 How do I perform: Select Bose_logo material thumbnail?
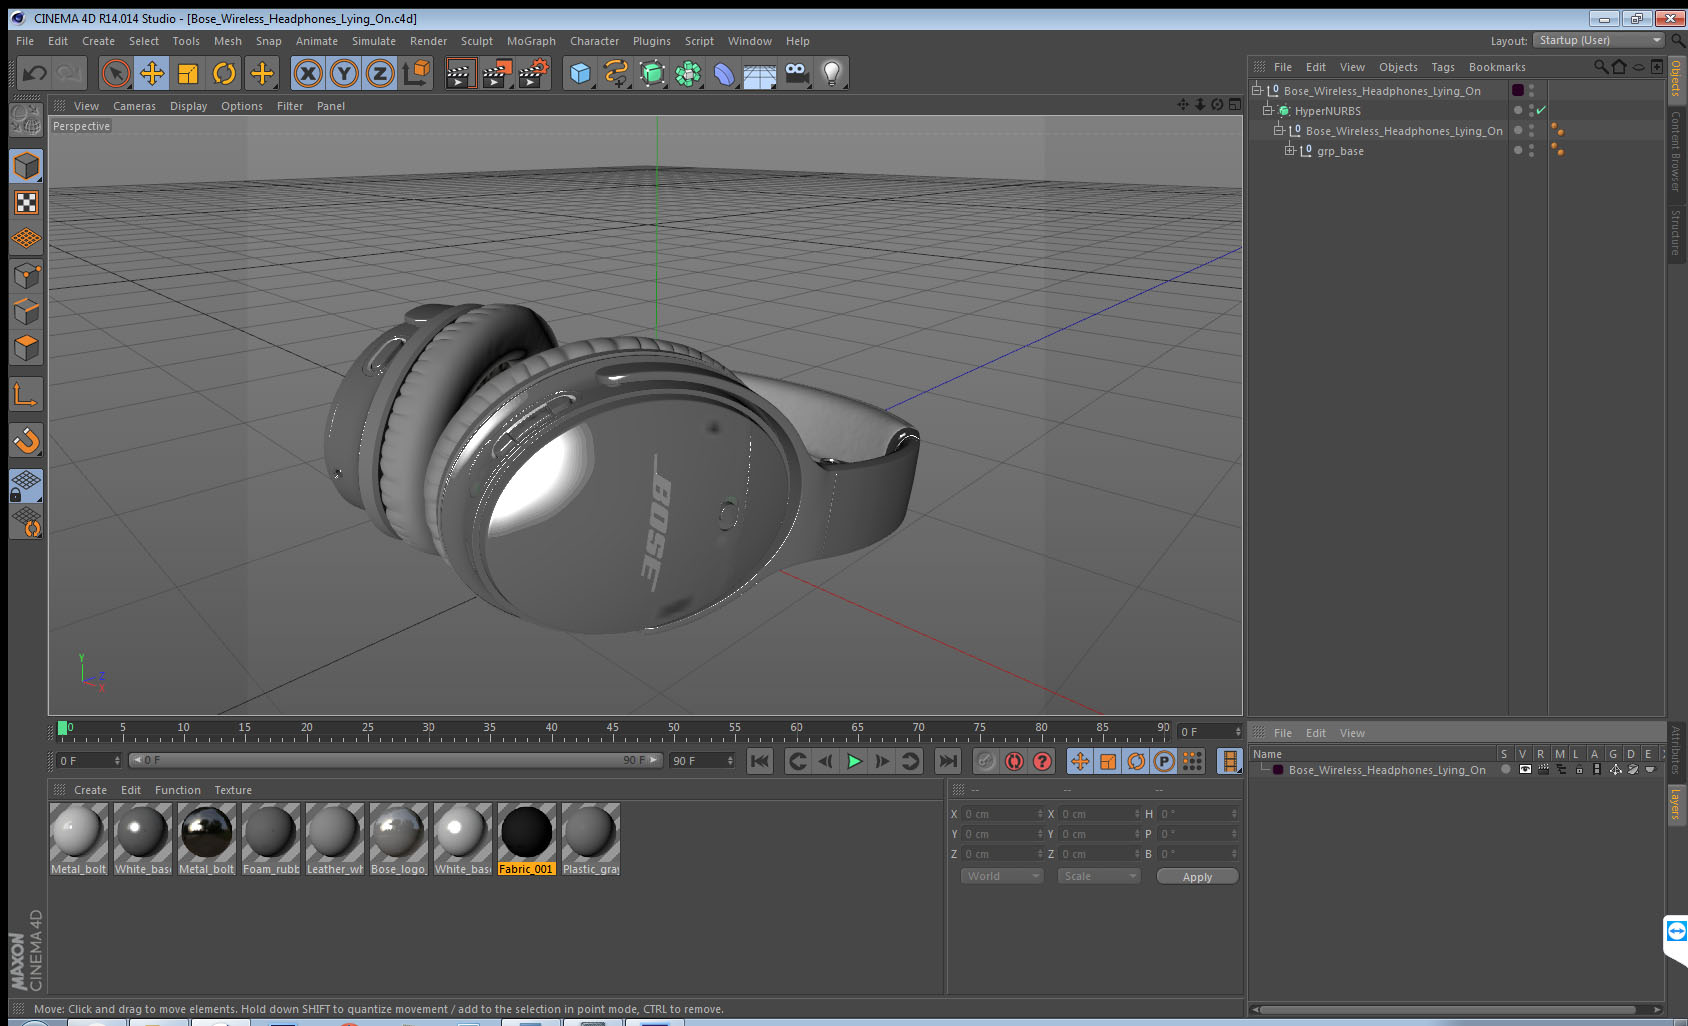pyautogui.click(x=398, y=839)
